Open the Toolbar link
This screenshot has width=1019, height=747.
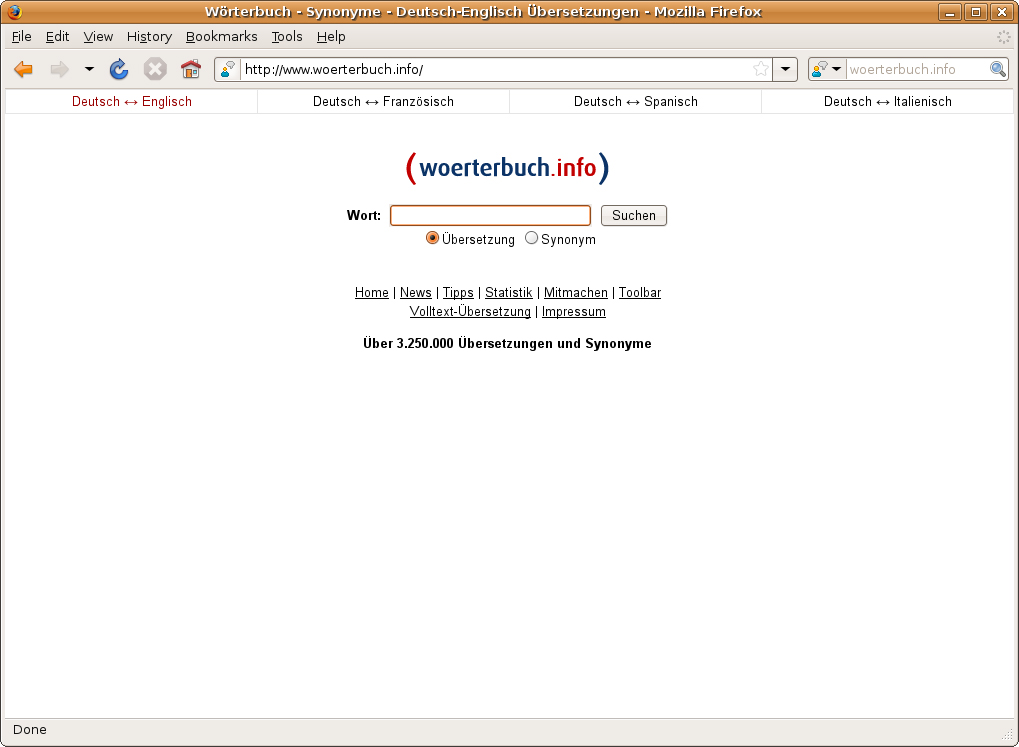click(x=639, y=293)
